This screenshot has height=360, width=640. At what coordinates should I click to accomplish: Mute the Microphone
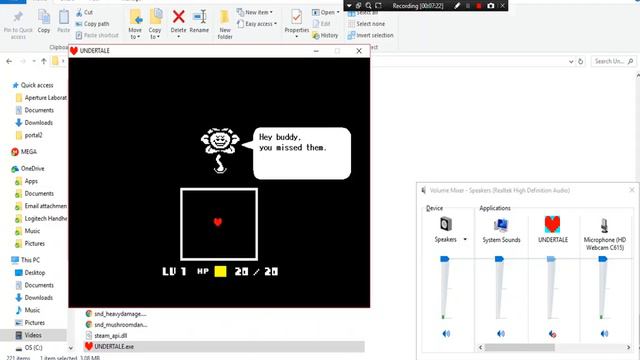click(x=604, y=334)
